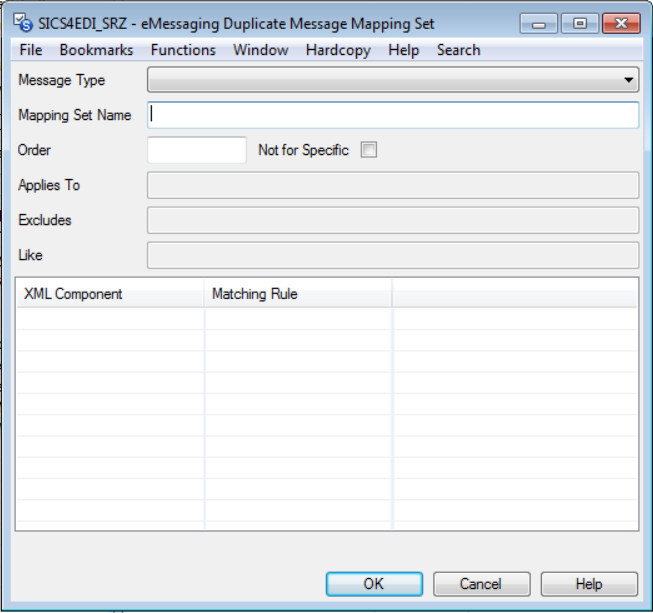The width and height of the screenshot is (653, 613).
Task: Click the Order input field
Action: (197, 150)
